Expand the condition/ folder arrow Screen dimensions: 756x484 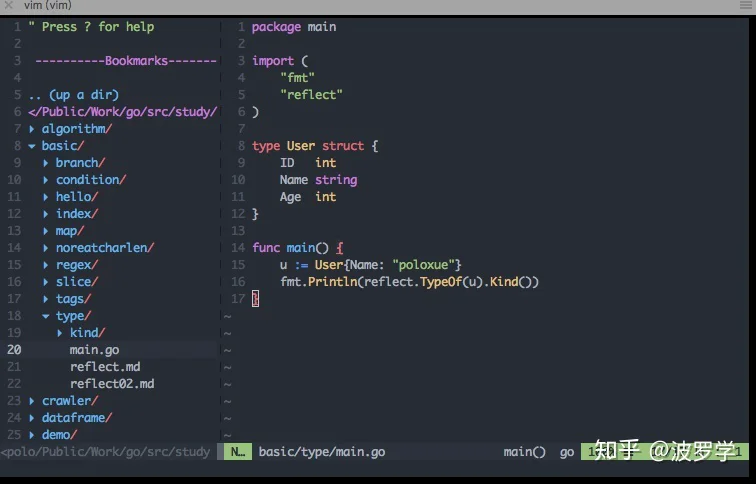tap(46, 180)
